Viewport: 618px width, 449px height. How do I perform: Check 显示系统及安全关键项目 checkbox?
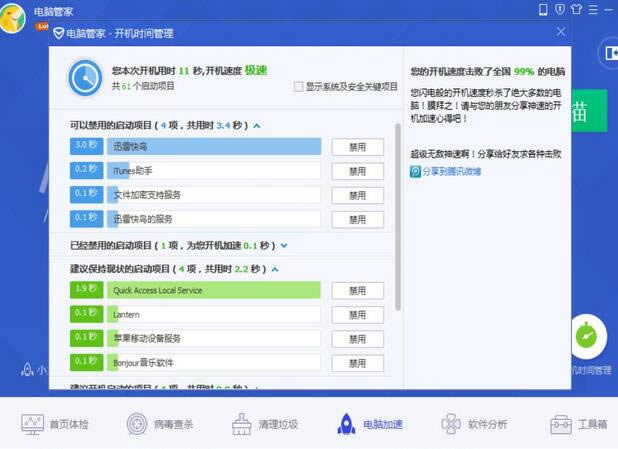[299, 86]
